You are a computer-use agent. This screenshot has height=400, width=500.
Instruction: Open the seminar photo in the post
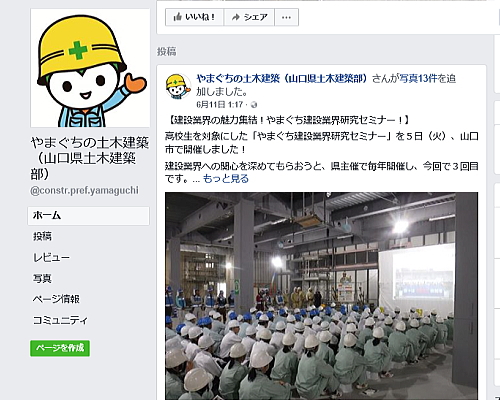tap(321, 296)
